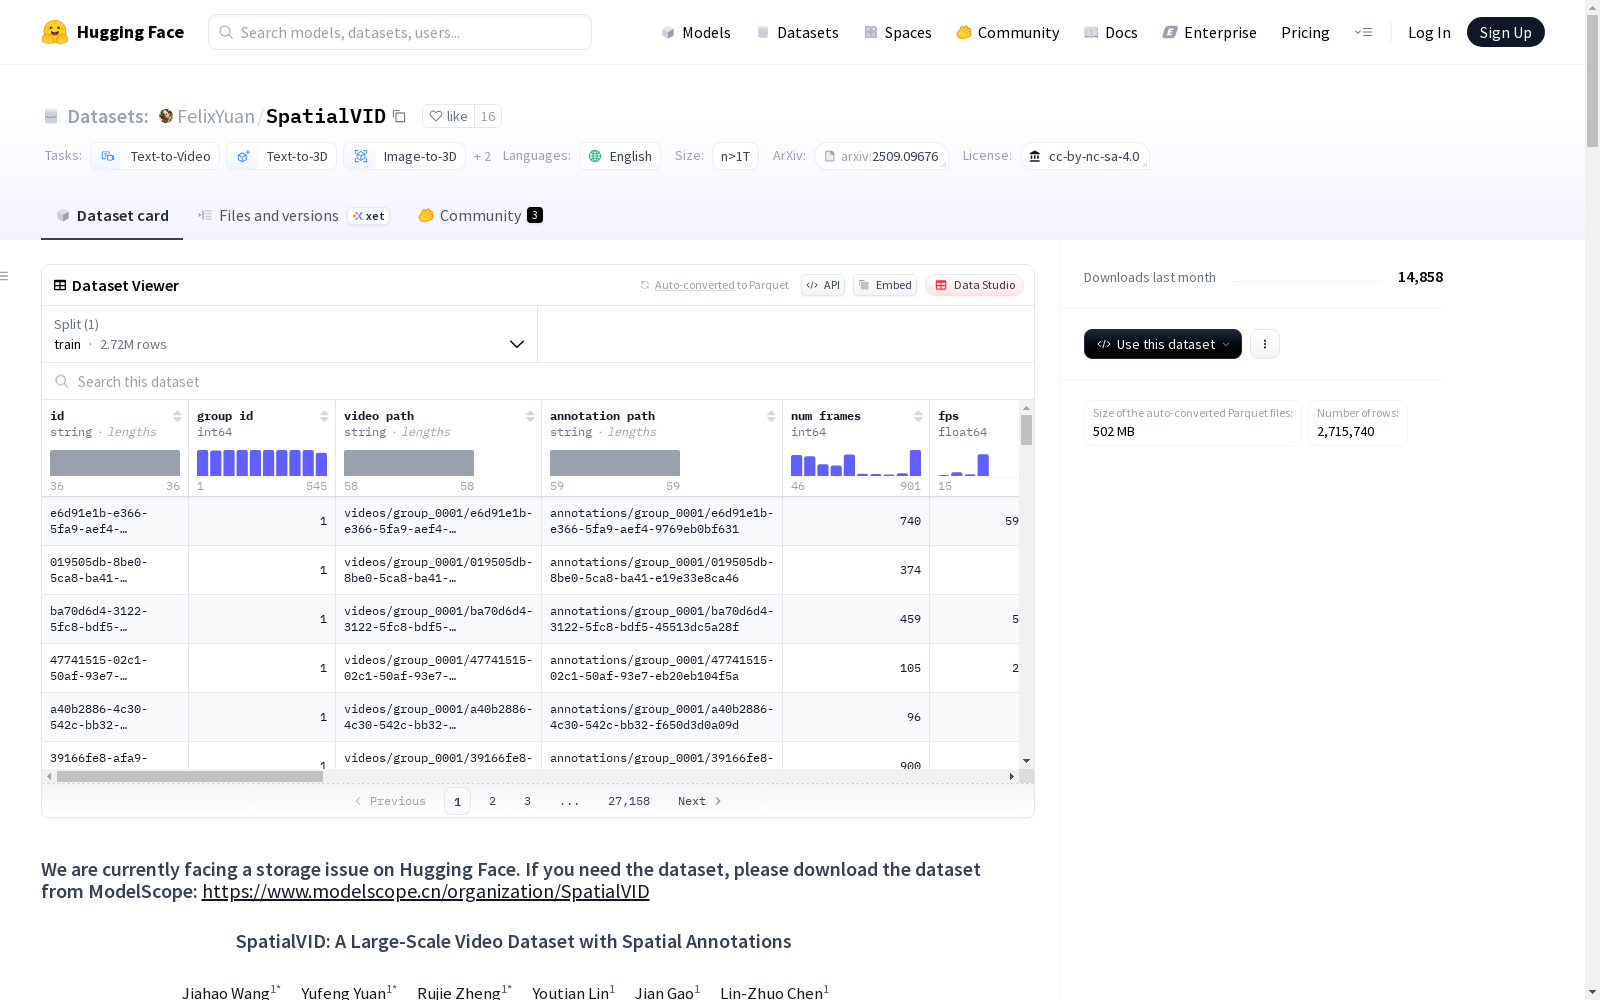Open Data Studio

coord(975,285)
